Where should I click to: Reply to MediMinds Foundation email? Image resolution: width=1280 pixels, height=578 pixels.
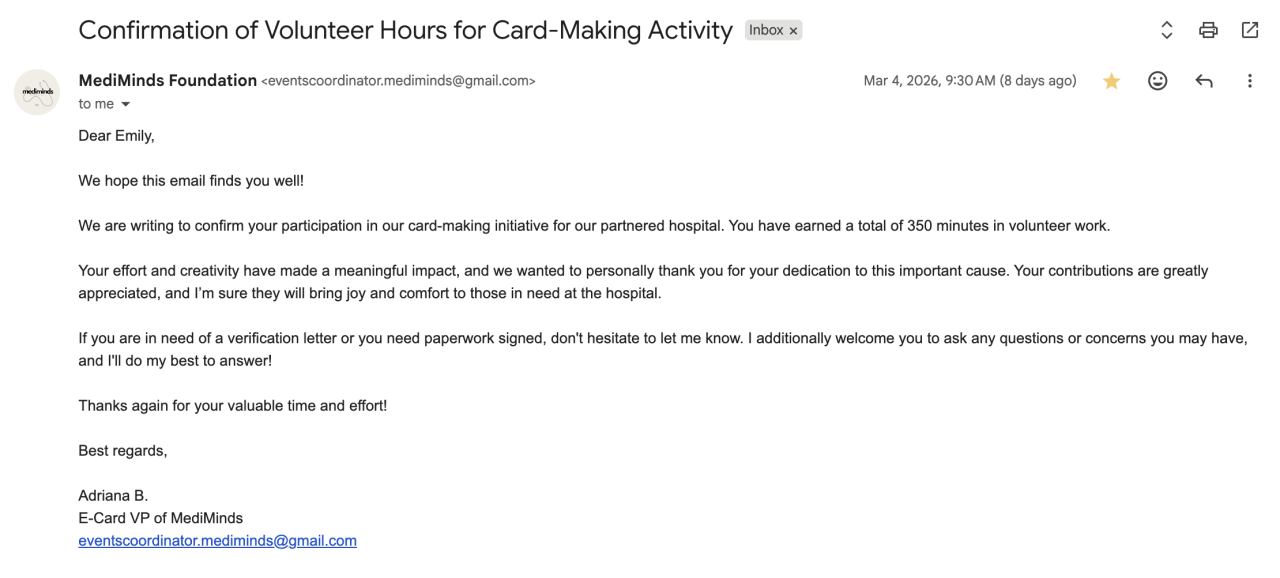click(1204, 81)
